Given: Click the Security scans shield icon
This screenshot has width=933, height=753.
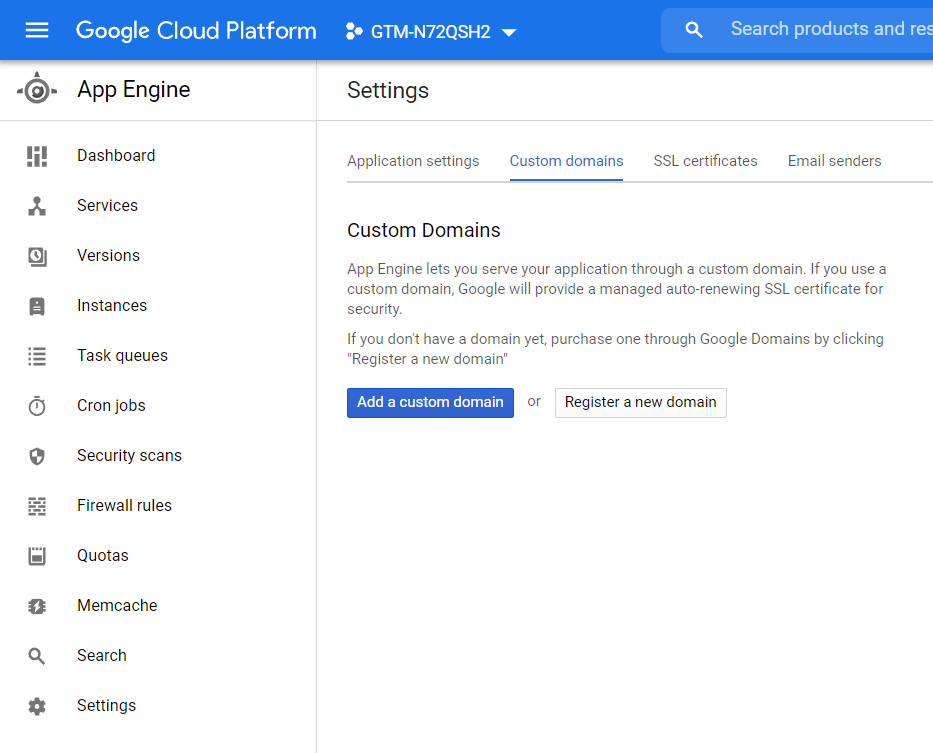Looking at the screenshot, I should pyautogui.click(x=37, y=456).
